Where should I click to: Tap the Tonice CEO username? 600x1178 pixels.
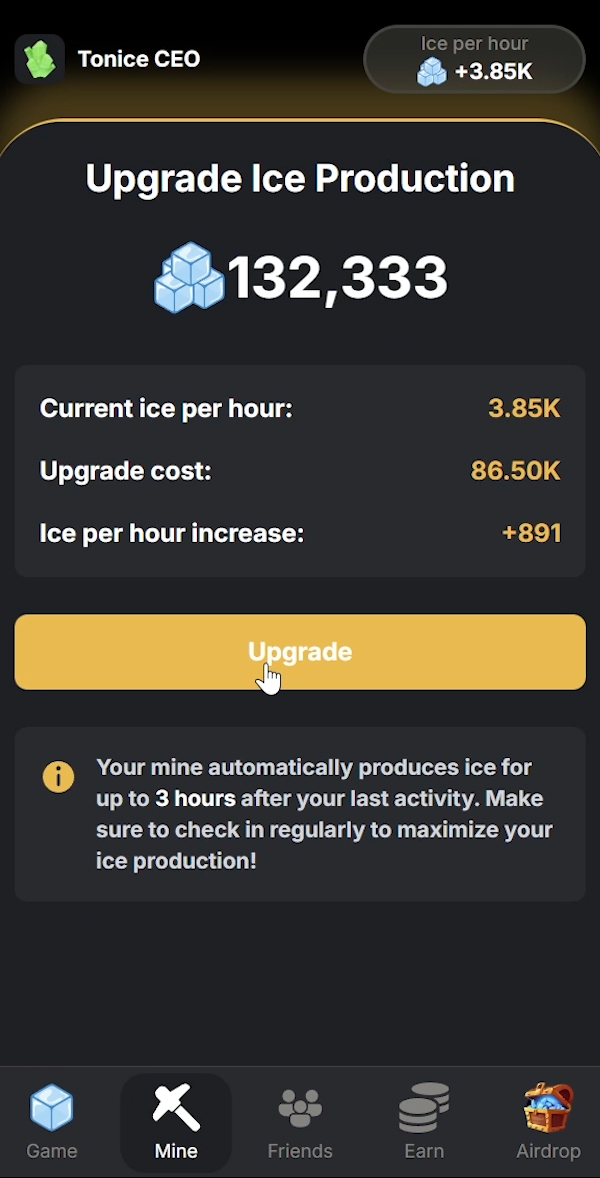click(x=137, y=59)
